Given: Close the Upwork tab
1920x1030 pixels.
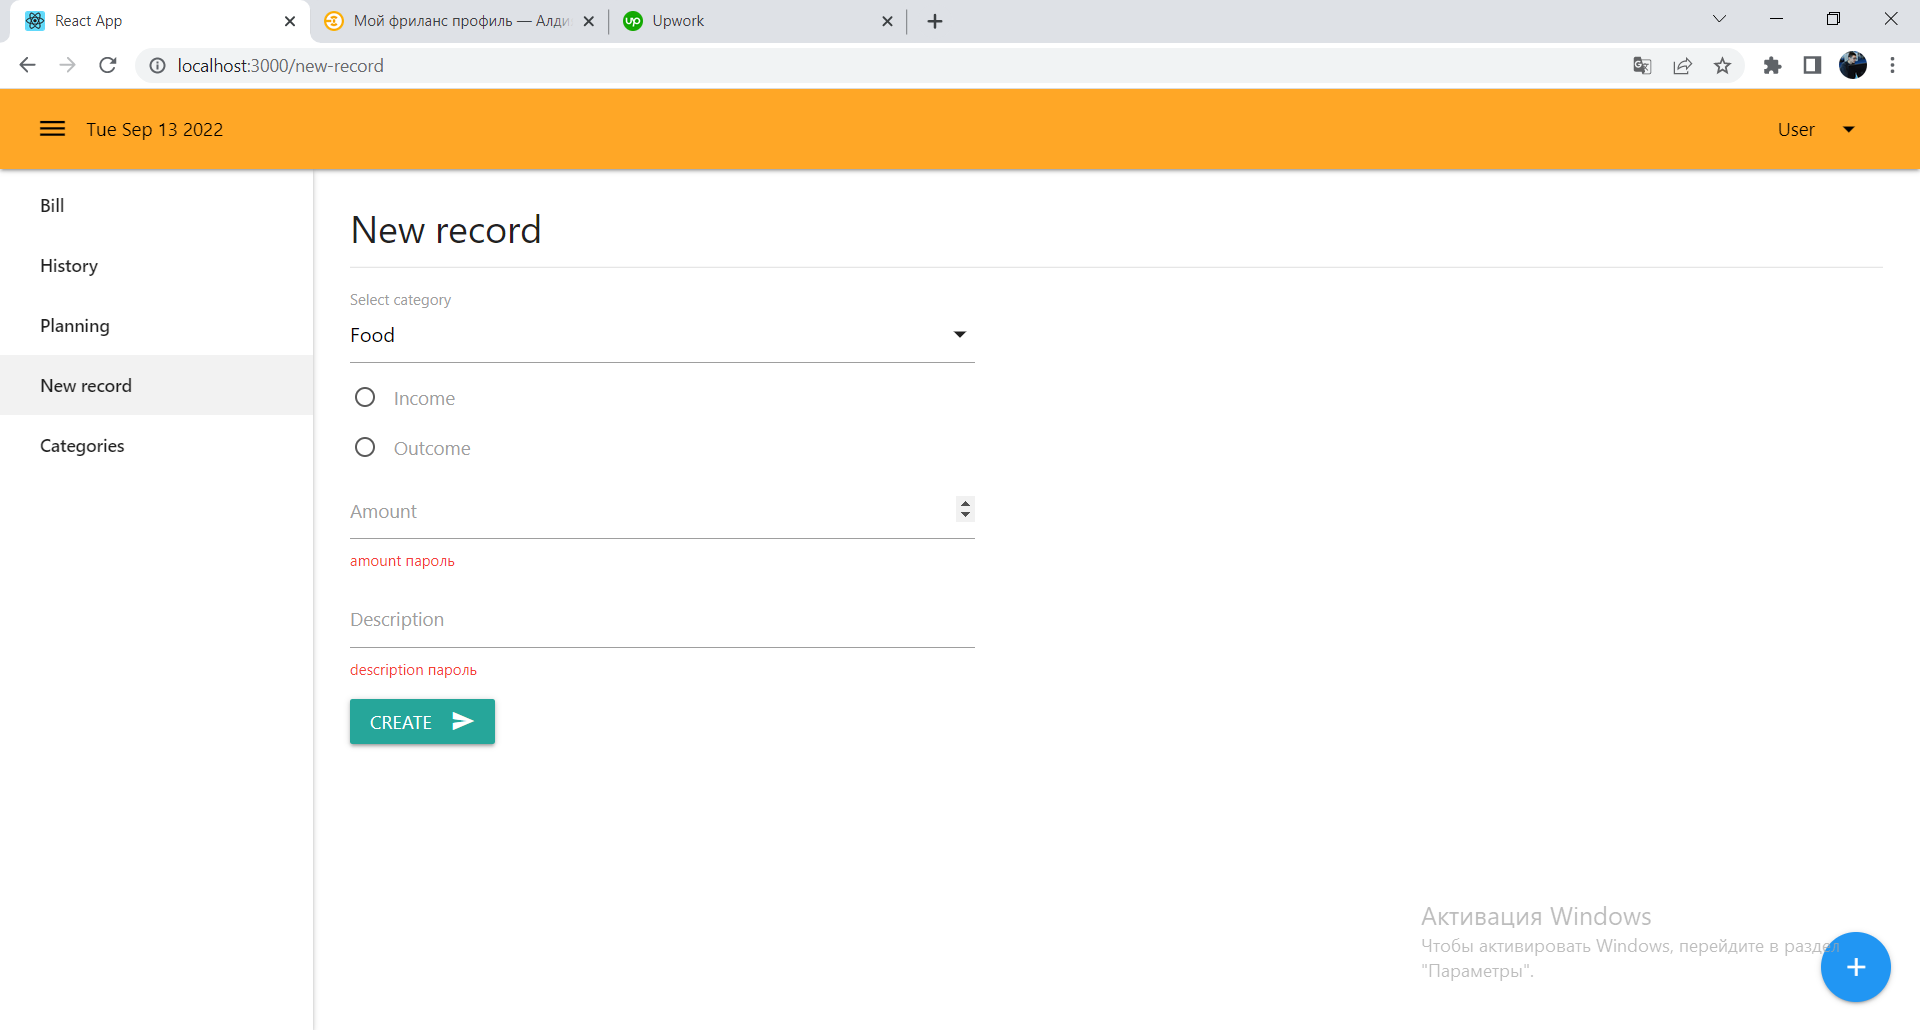Looking at the screenshot, I should (887, 21).
